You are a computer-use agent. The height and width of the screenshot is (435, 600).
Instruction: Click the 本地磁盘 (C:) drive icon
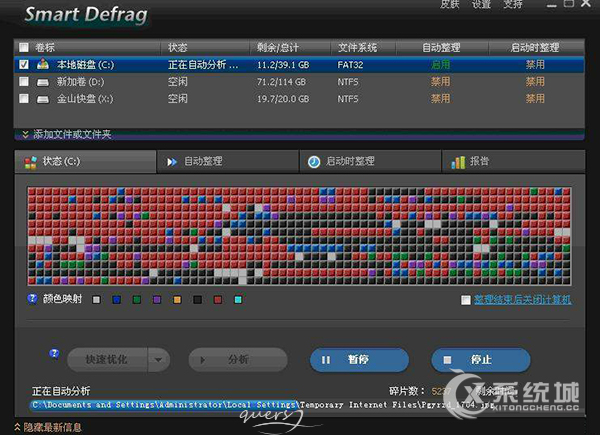[x=43, y=64]
